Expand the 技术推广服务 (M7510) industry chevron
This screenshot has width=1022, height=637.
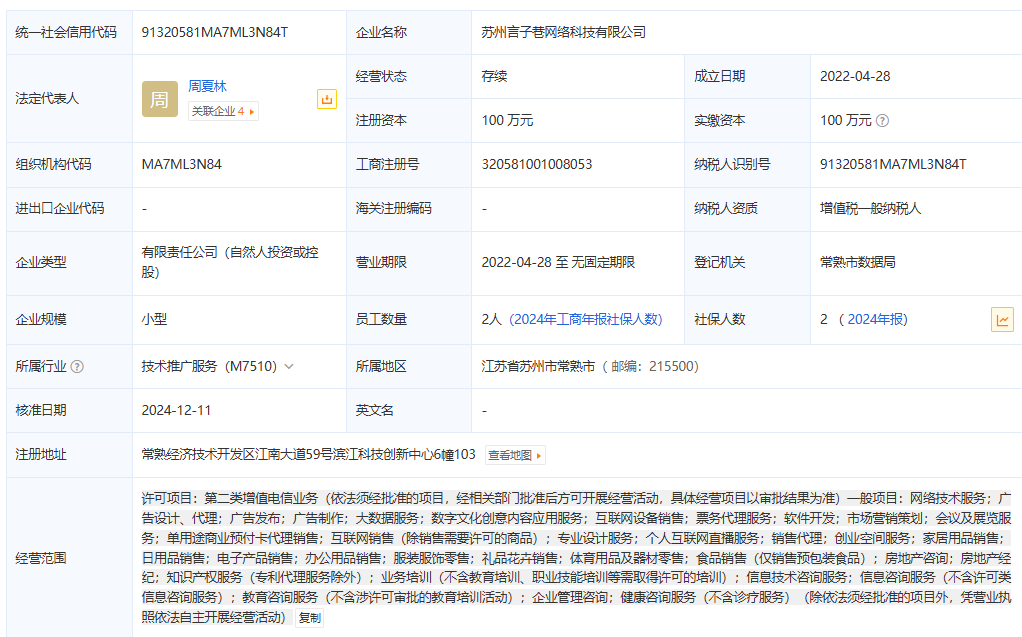point(289,367)
